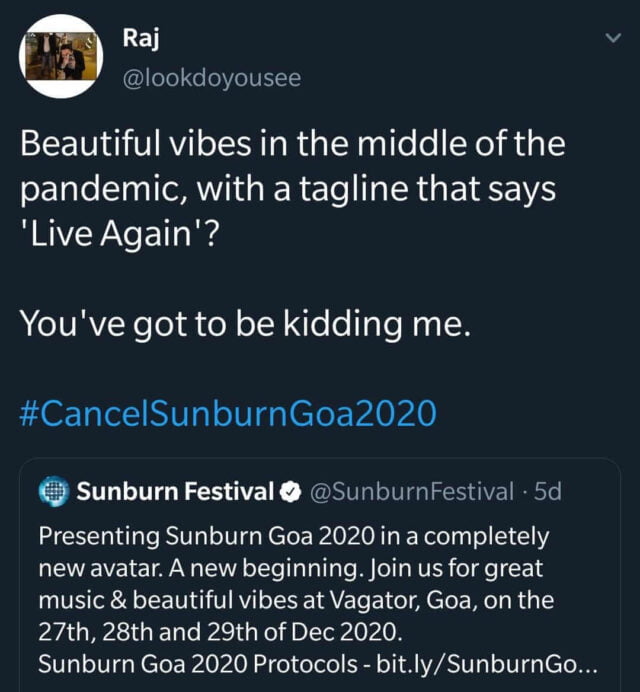Open the #CancelSunburnGoa2020 hashtag
The width and height of the screenshot is (640, 692).
pyautogui.click(x=228, y=412)
